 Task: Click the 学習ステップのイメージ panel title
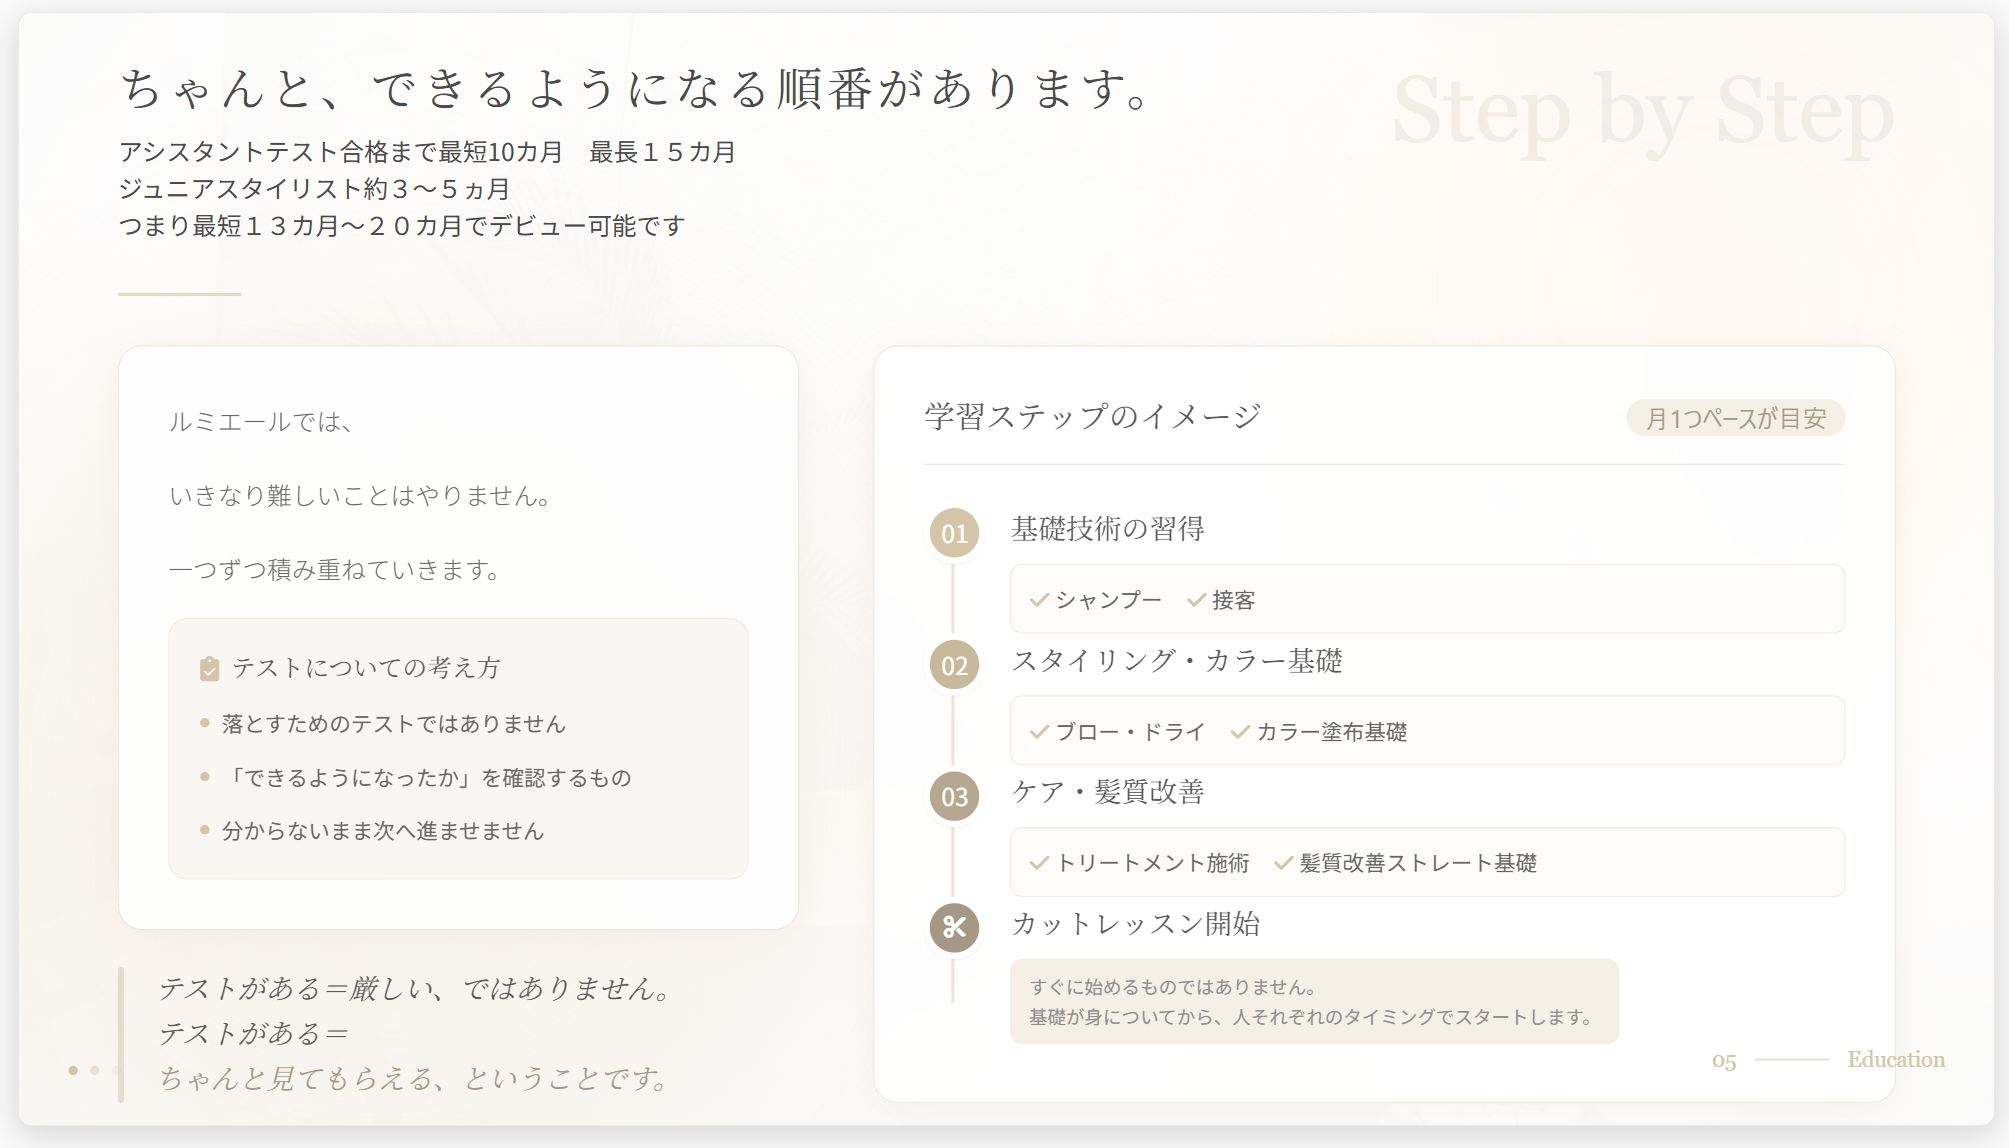click(1092, 416)
